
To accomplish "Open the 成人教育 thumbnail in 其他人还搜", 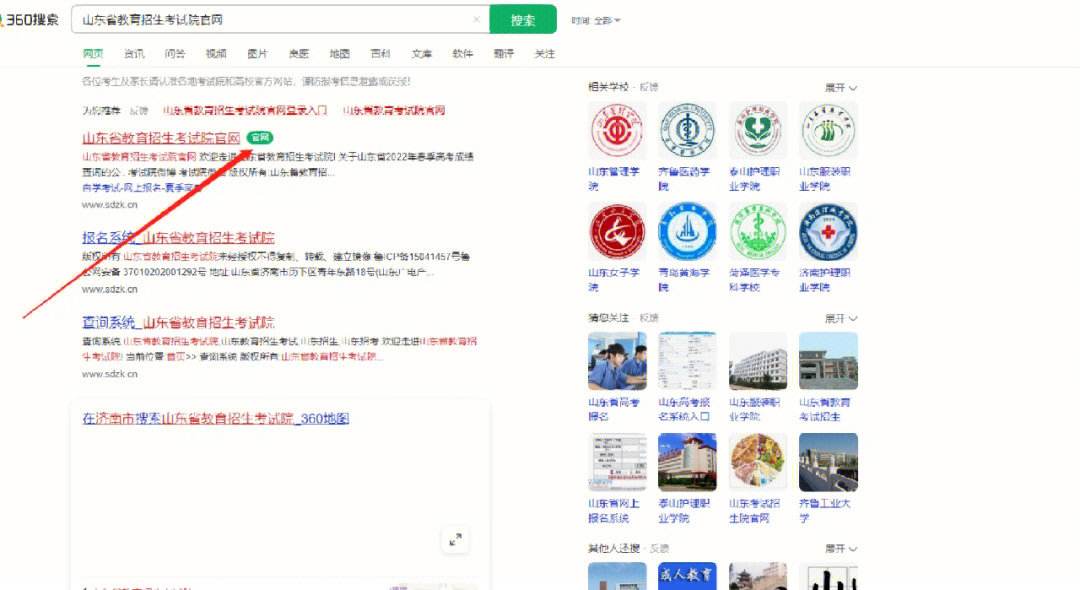I will (687, 576).
